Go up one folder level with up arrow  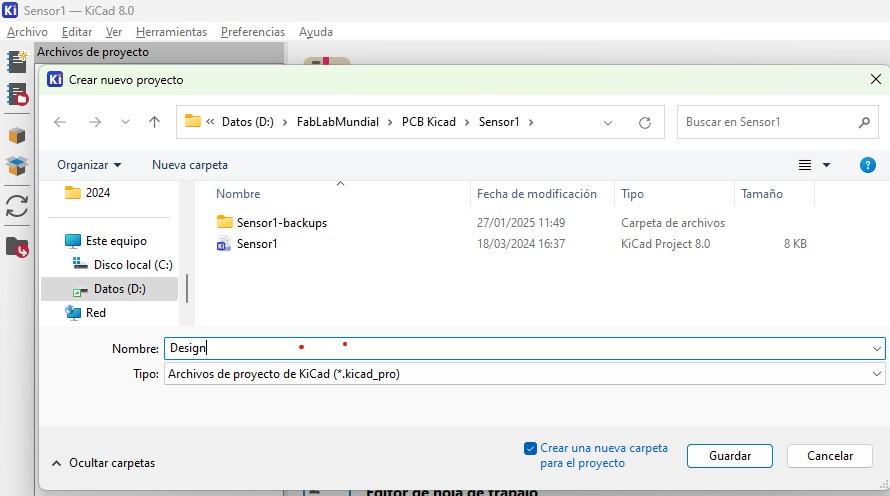(x=154, y=122)
